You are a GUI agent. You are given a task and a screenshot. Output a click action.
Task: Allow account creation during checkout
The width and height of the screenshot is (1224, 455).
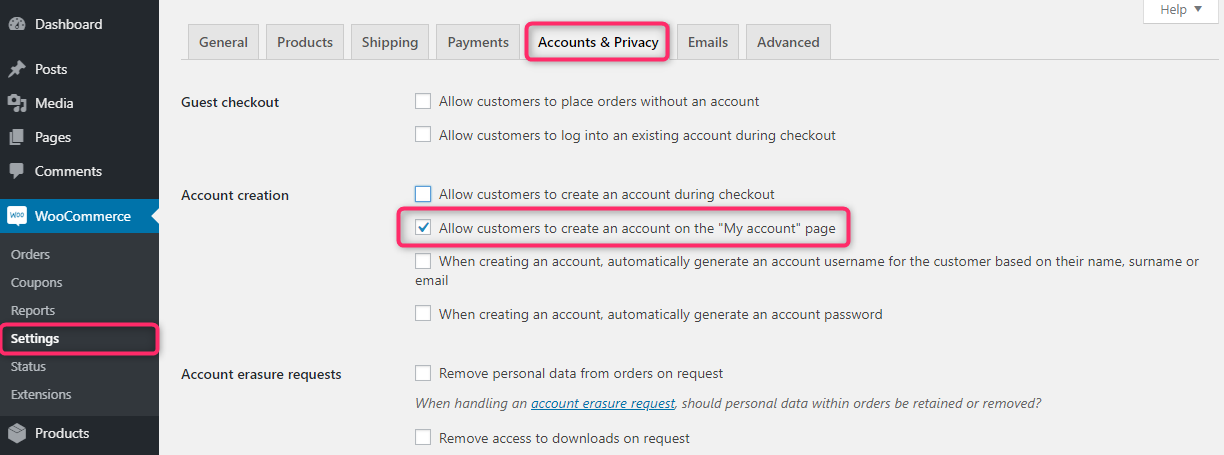coord(423,194)
